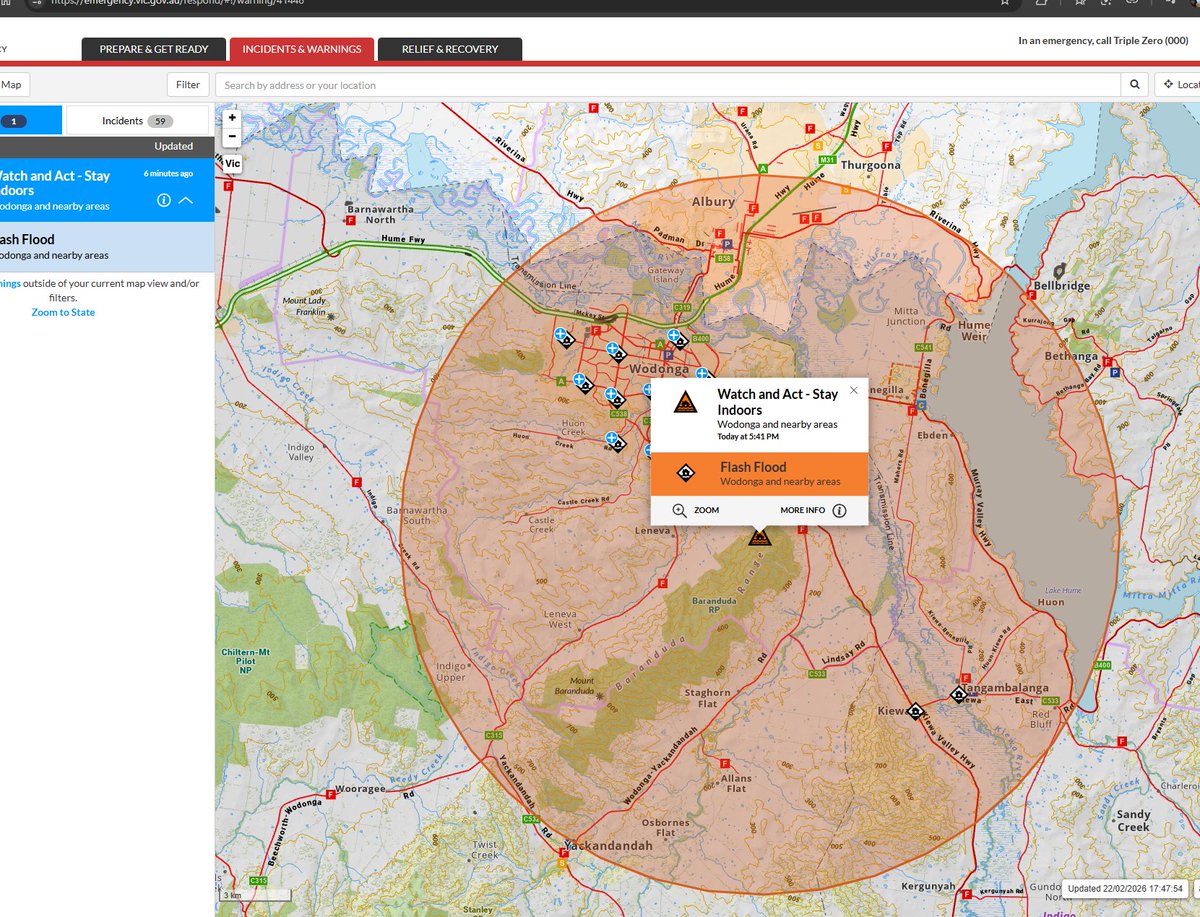Select Flash Flood entry in sidebar list
This screenshot has height=917, width=1200.
click(x=106, y=246)
